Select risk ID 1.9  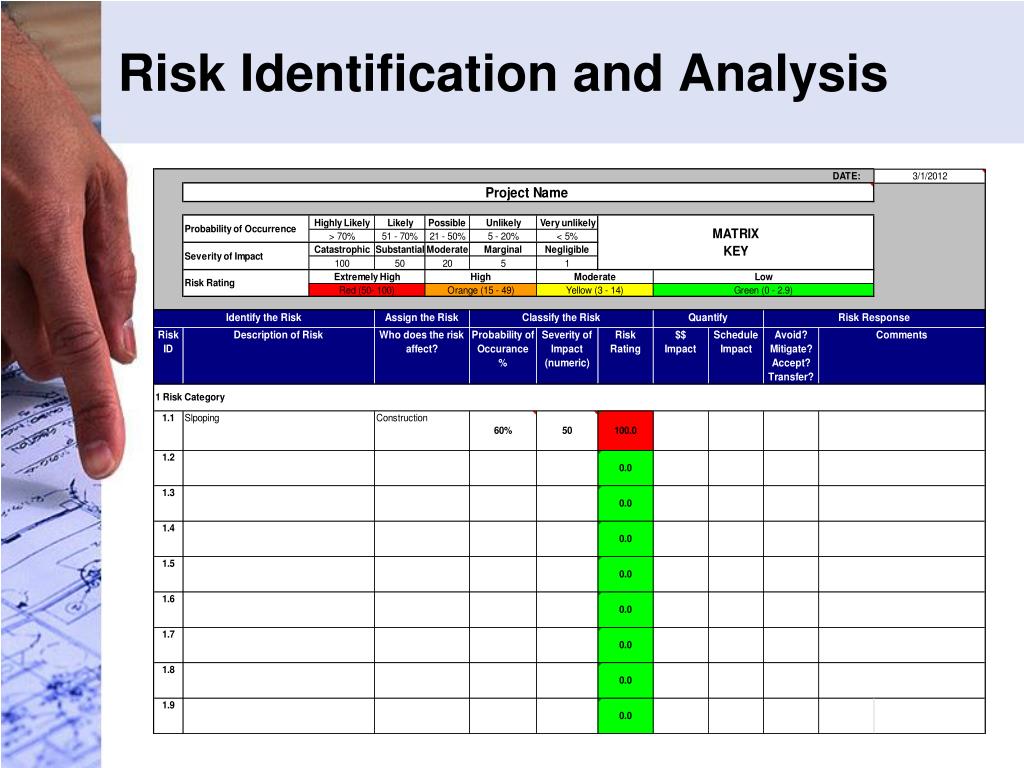[x=168, y=716]
